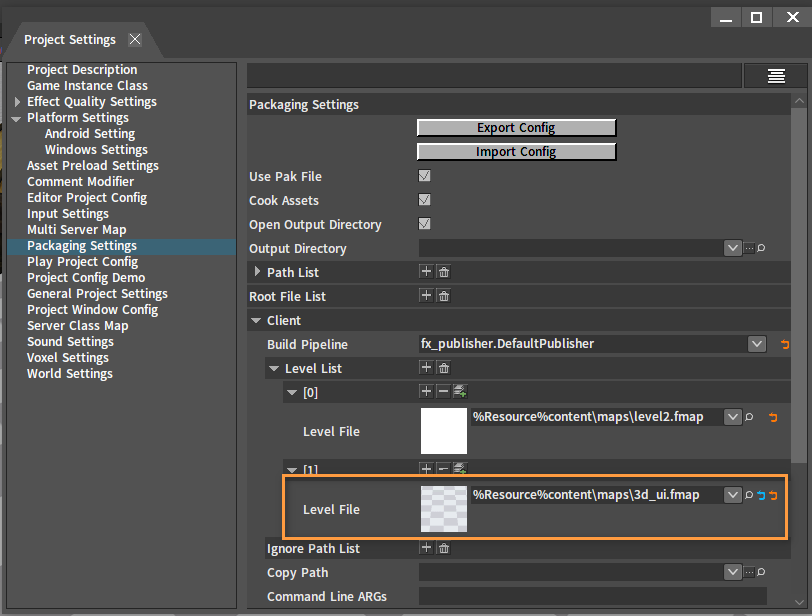Open Asset Preload Settings
812x616 pixels.
click(93, 166)
